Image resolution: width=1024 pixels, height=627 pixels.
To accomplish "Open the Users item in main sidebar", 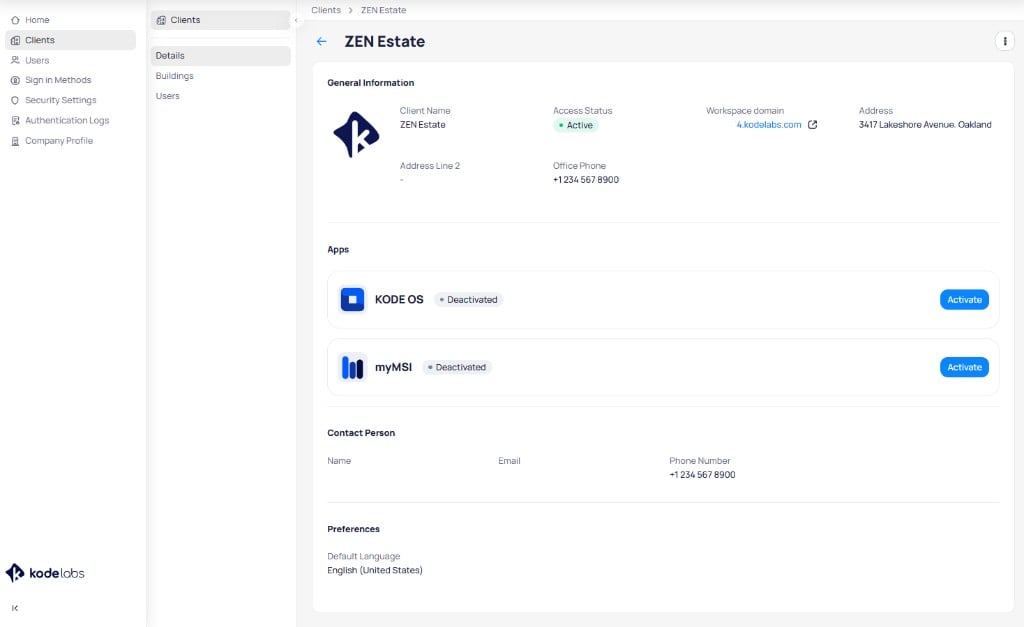I will tap(71, 60).
